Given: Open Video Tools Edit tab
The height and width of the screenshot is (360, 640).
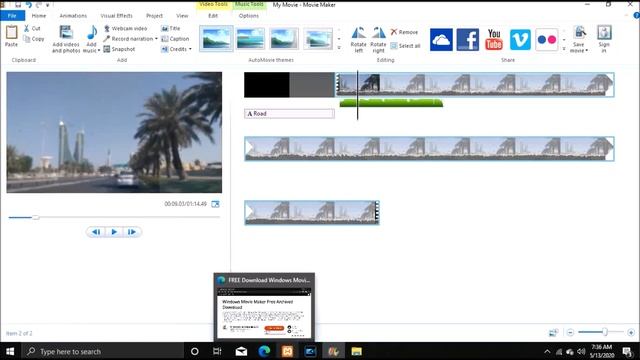Looking at the screenshot, I should [x=213, y=16].
